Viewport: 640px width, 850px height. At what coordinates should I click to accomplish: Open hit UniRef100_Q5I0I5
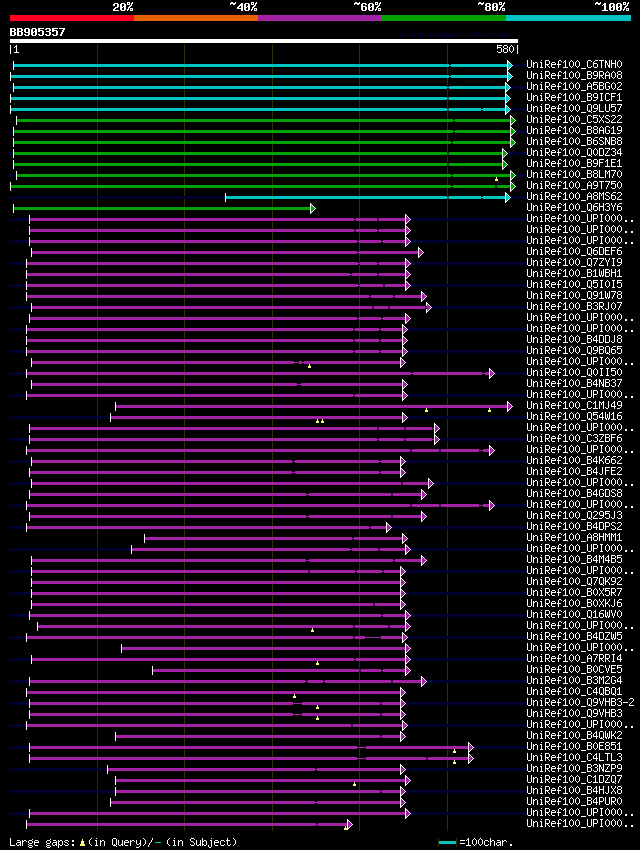coord(574,285)
